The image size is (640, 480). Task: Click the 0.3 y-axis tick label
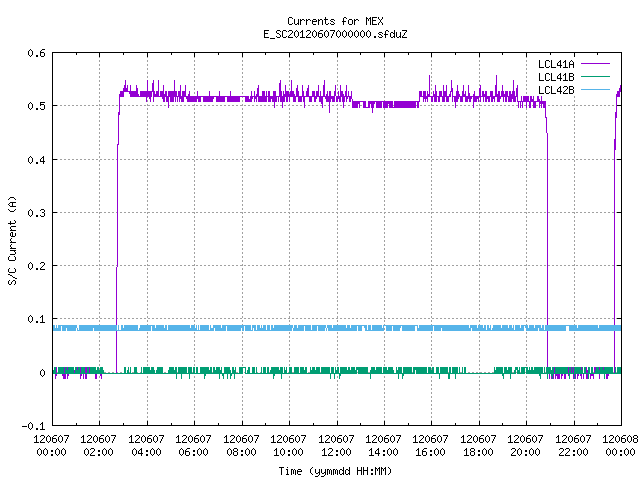pos(36,213)
